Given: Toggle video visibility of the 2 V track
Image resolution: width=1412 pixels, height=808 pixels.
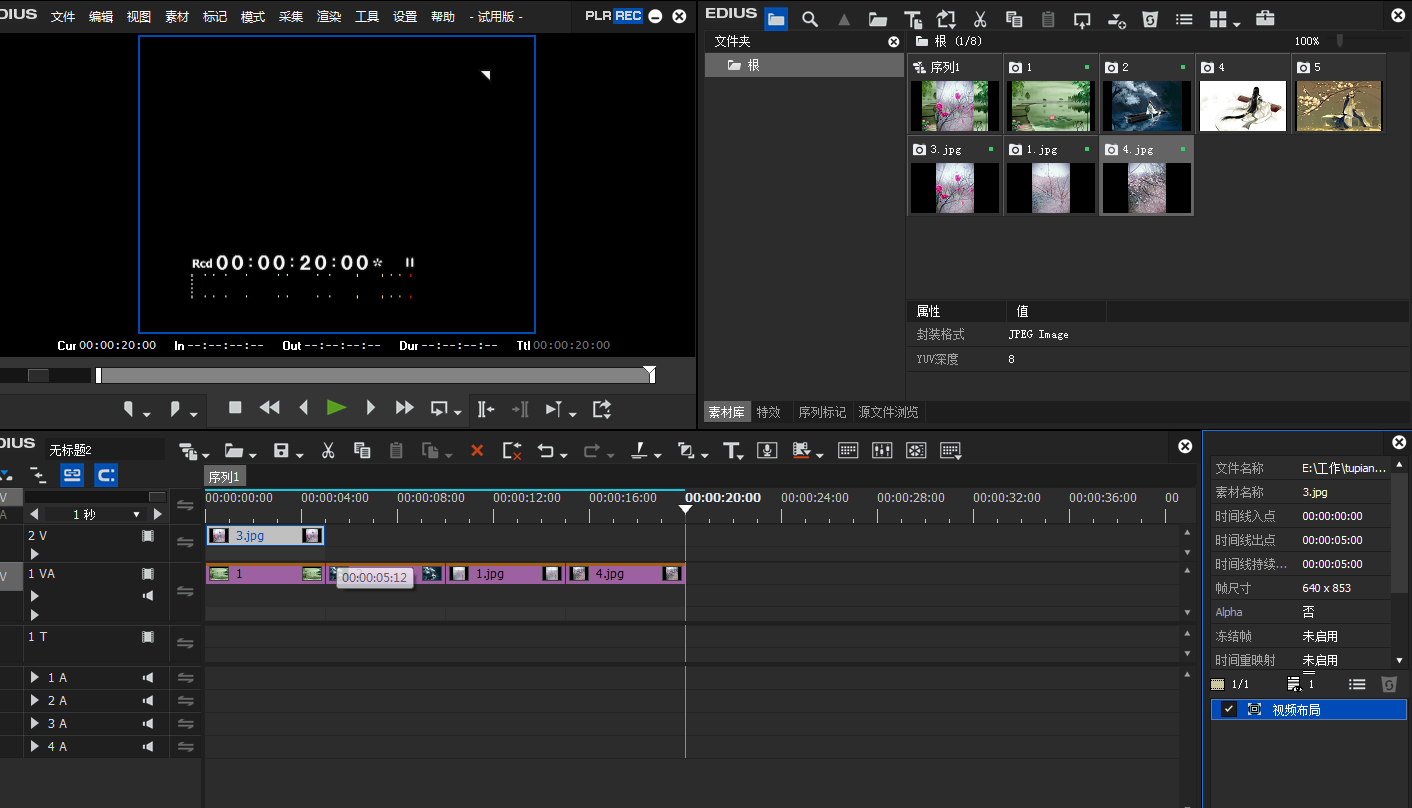Looking at the screenshot, I should coord(148,536).
